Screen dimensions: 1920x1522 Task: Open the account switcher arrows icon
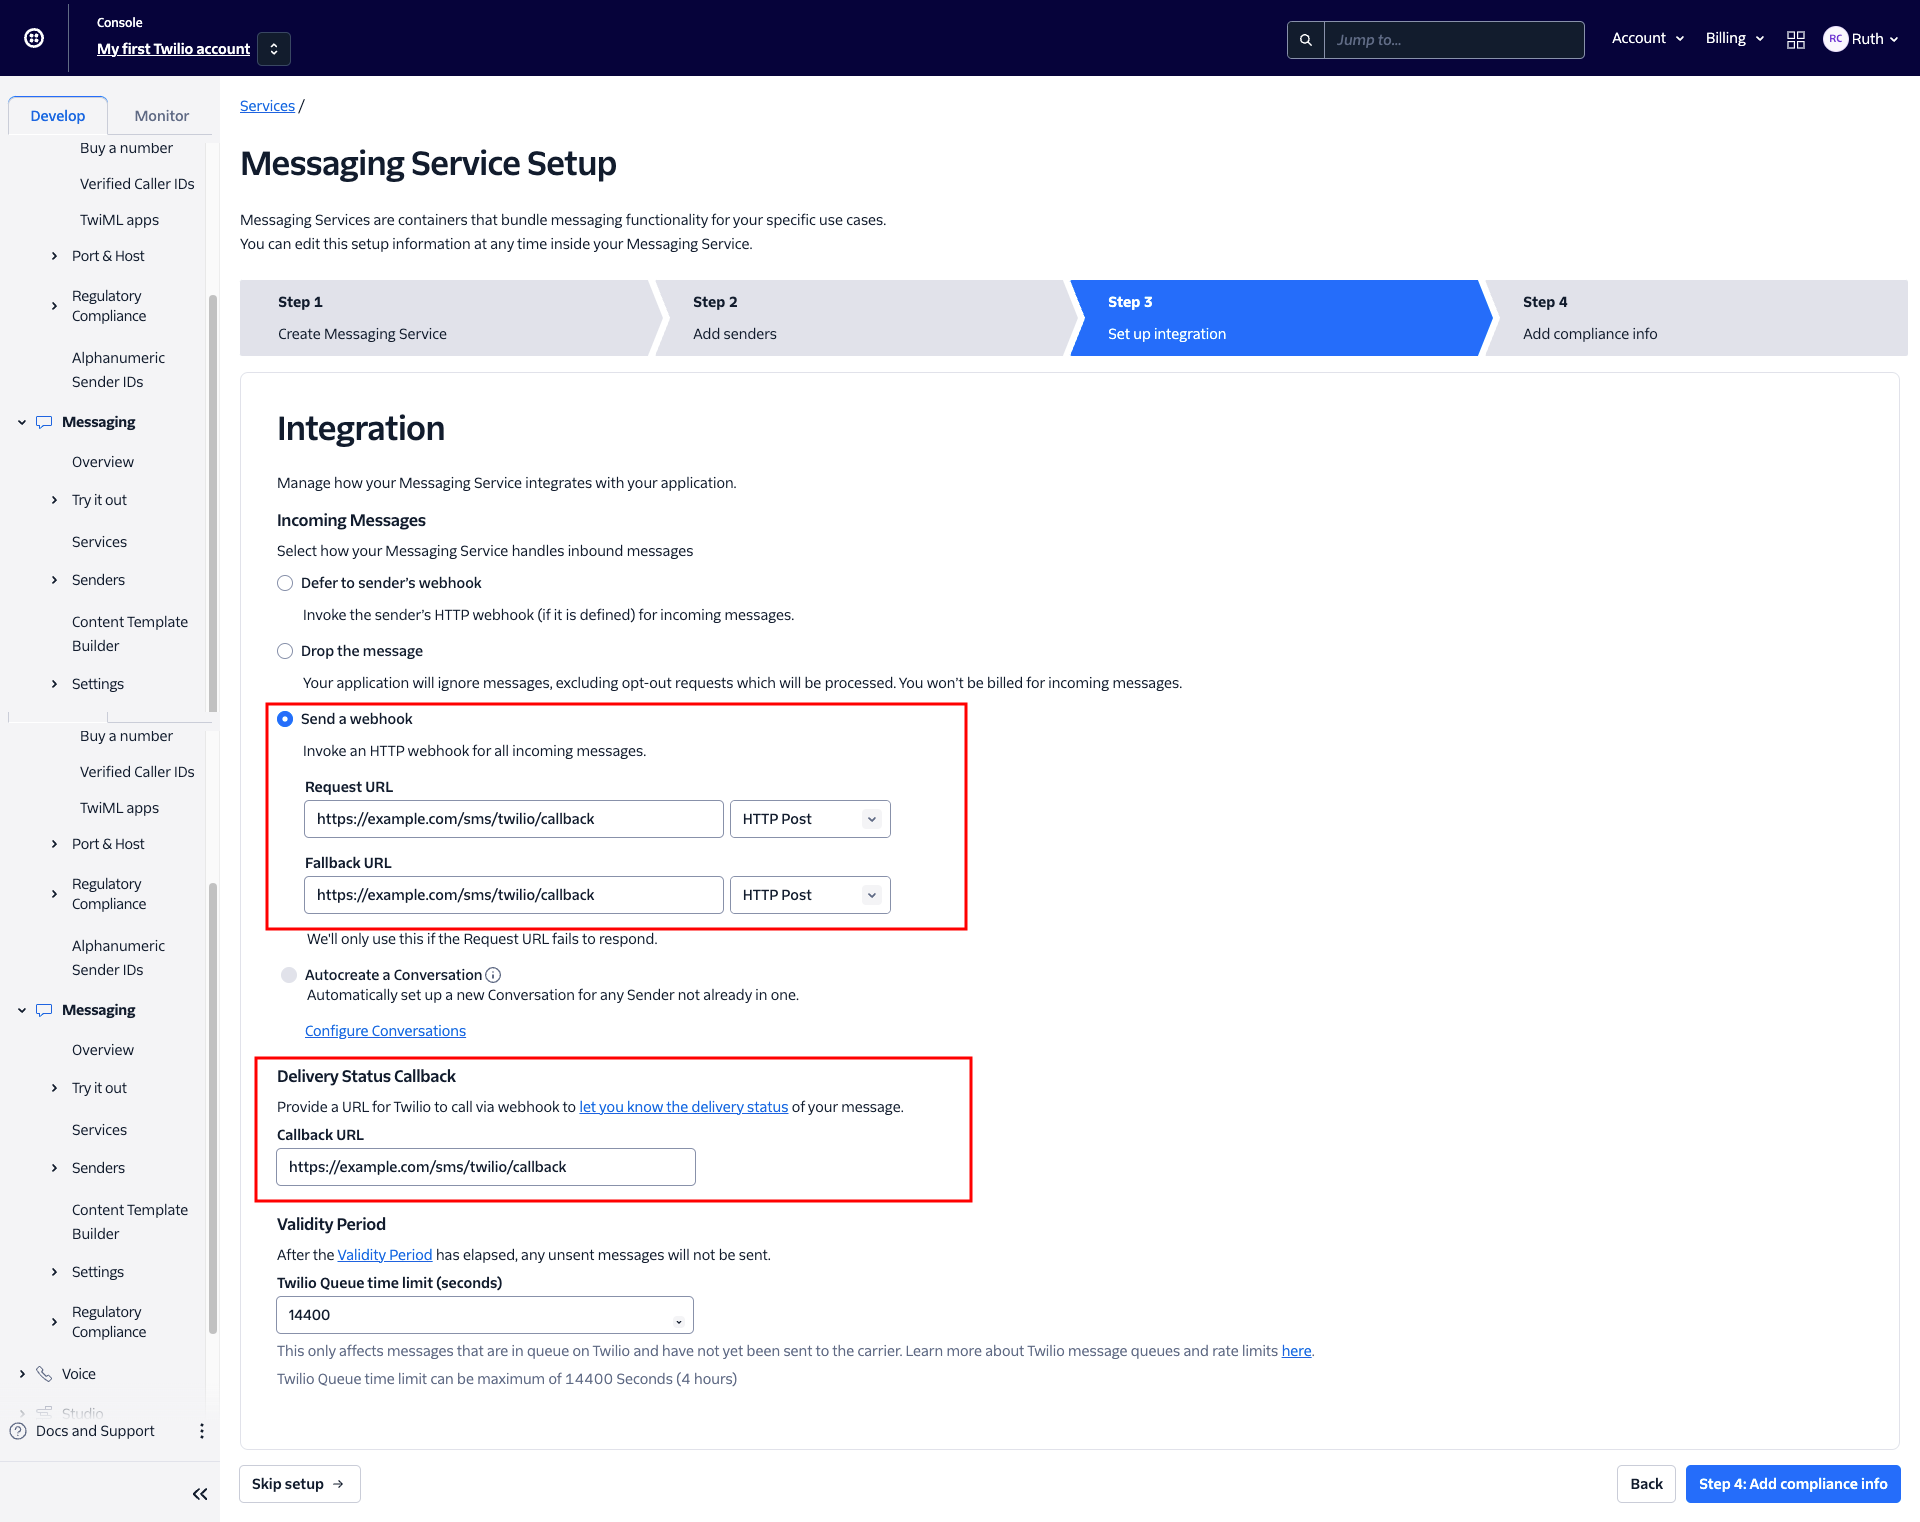tap(274, 49)
